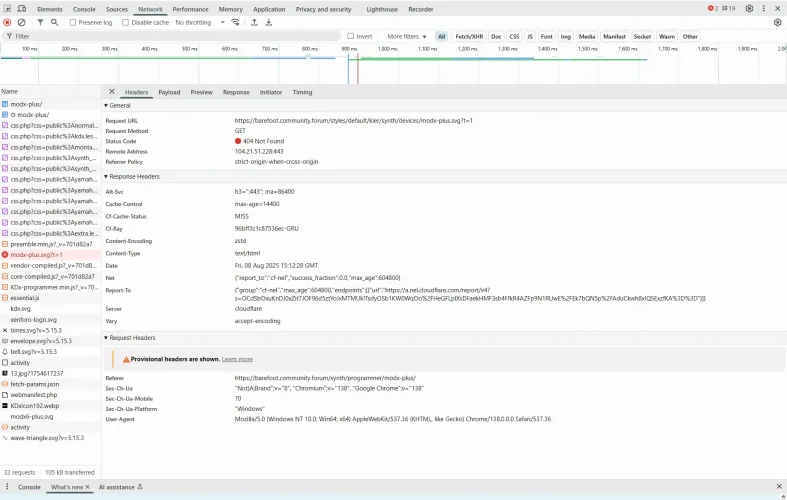Filter requests by Fetch/XHR
The image size is (787, 500).
point(467,36)
